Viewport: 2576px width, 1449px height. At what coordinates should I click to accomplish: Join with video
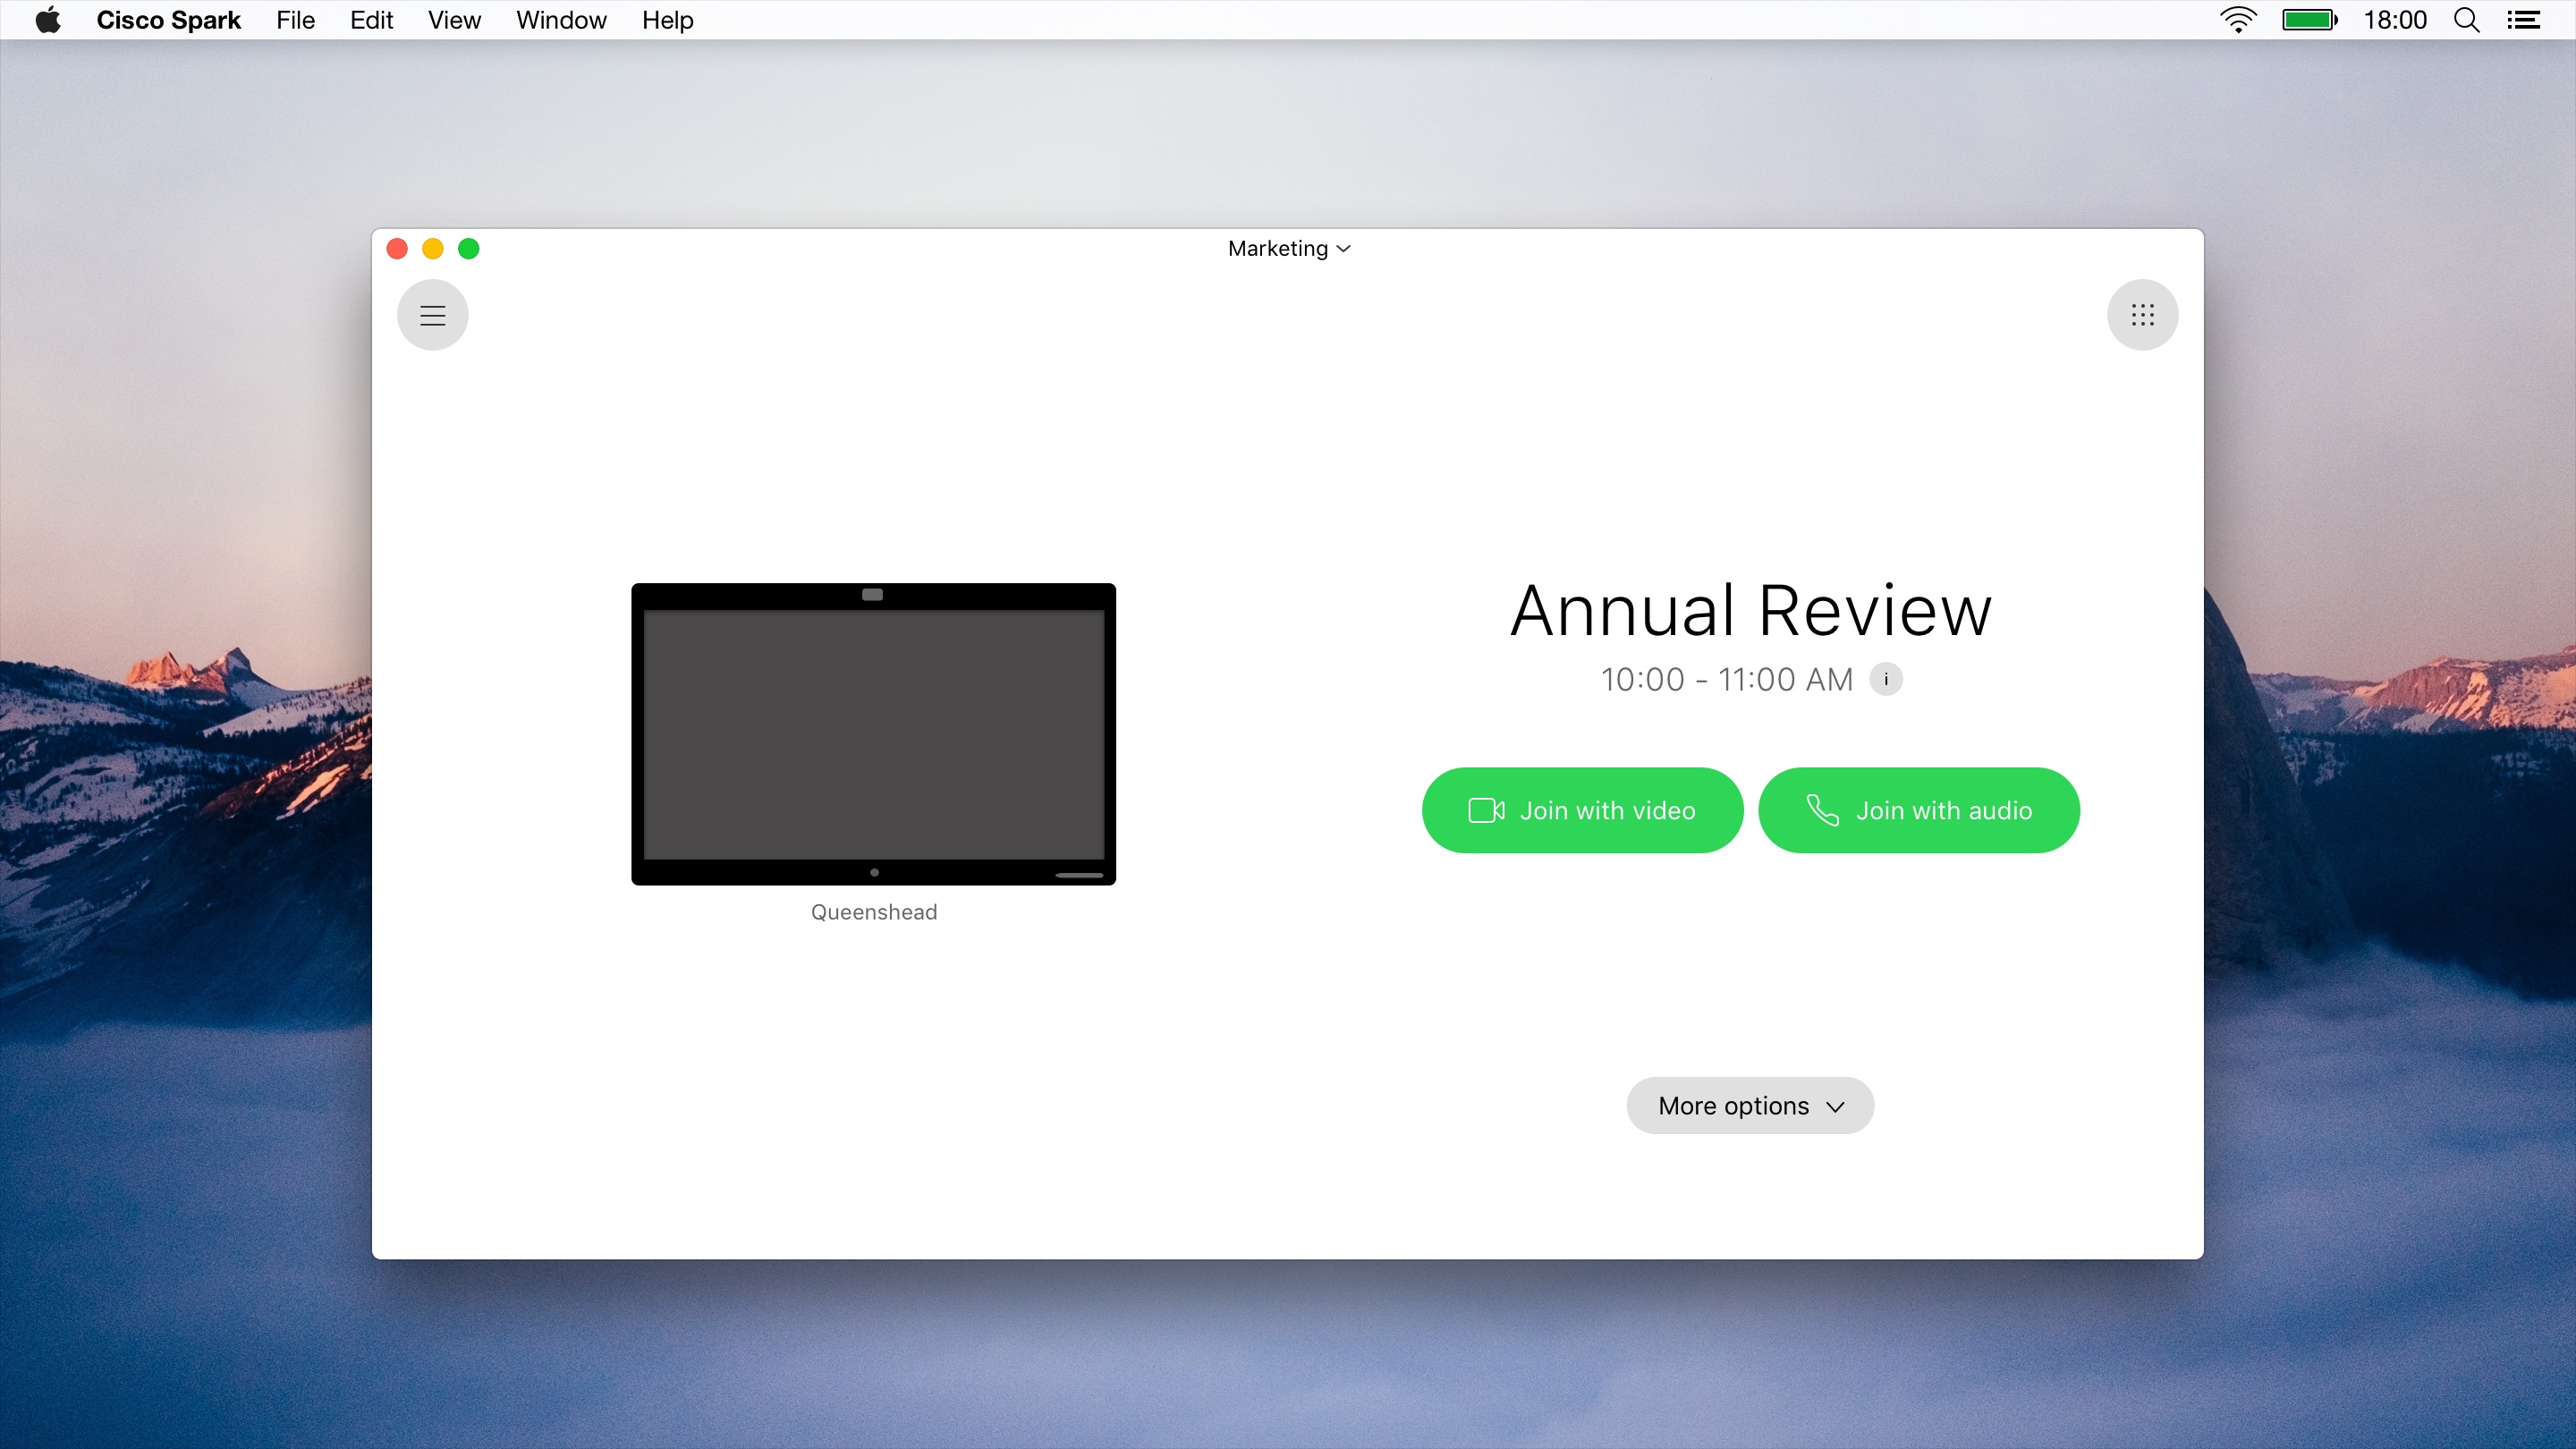click(1582, 810)
